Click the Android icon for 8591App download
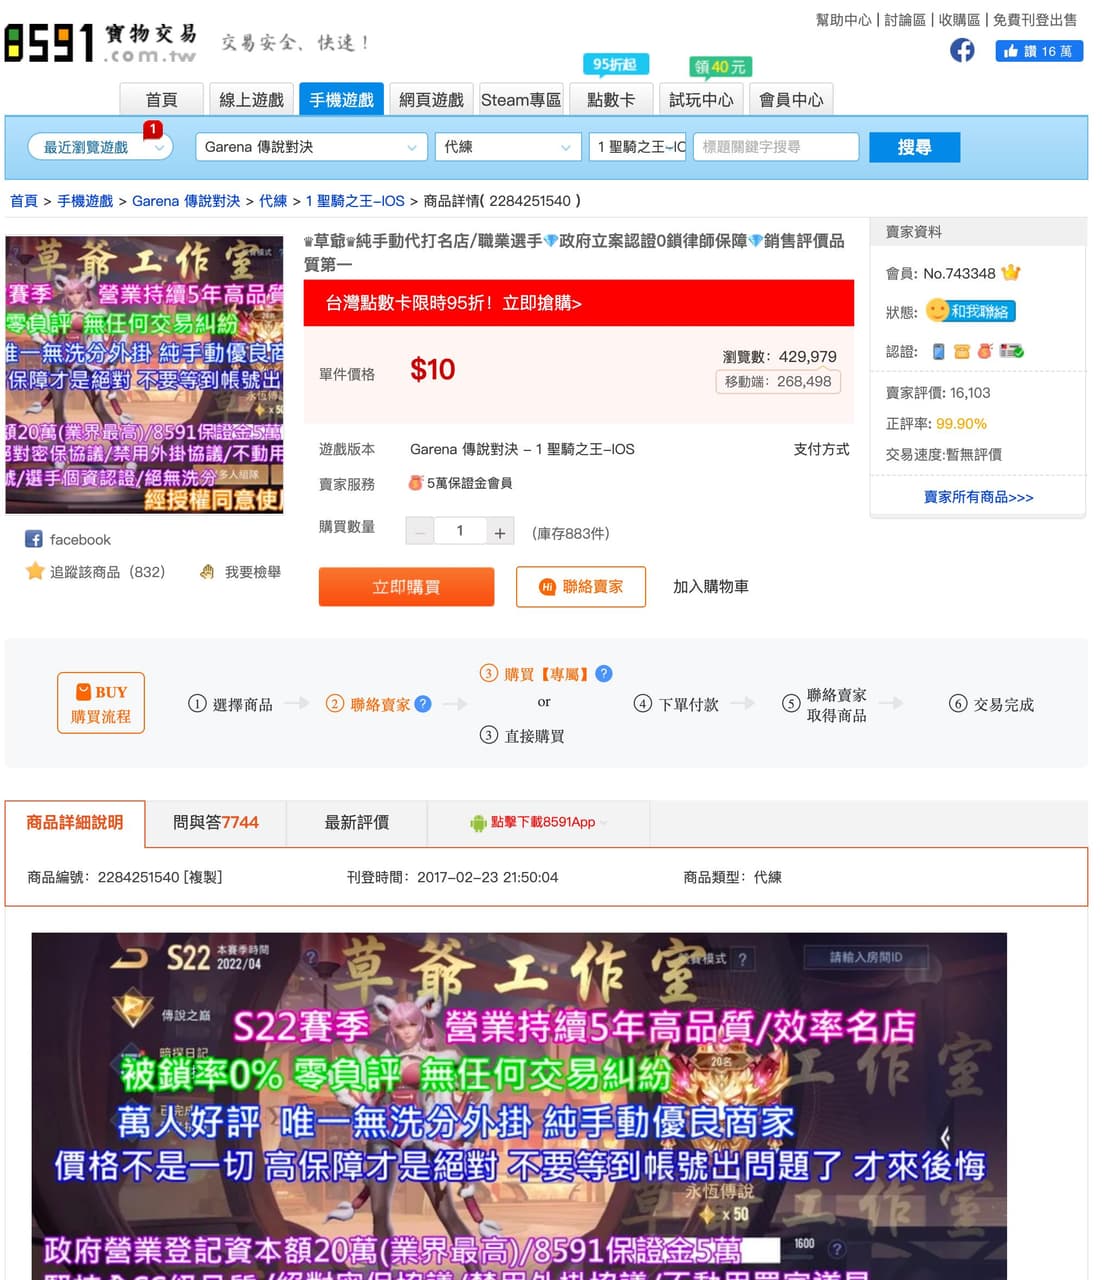Image resolution: width=1107 pixels, height=1280 pixels. click(478, 823)
